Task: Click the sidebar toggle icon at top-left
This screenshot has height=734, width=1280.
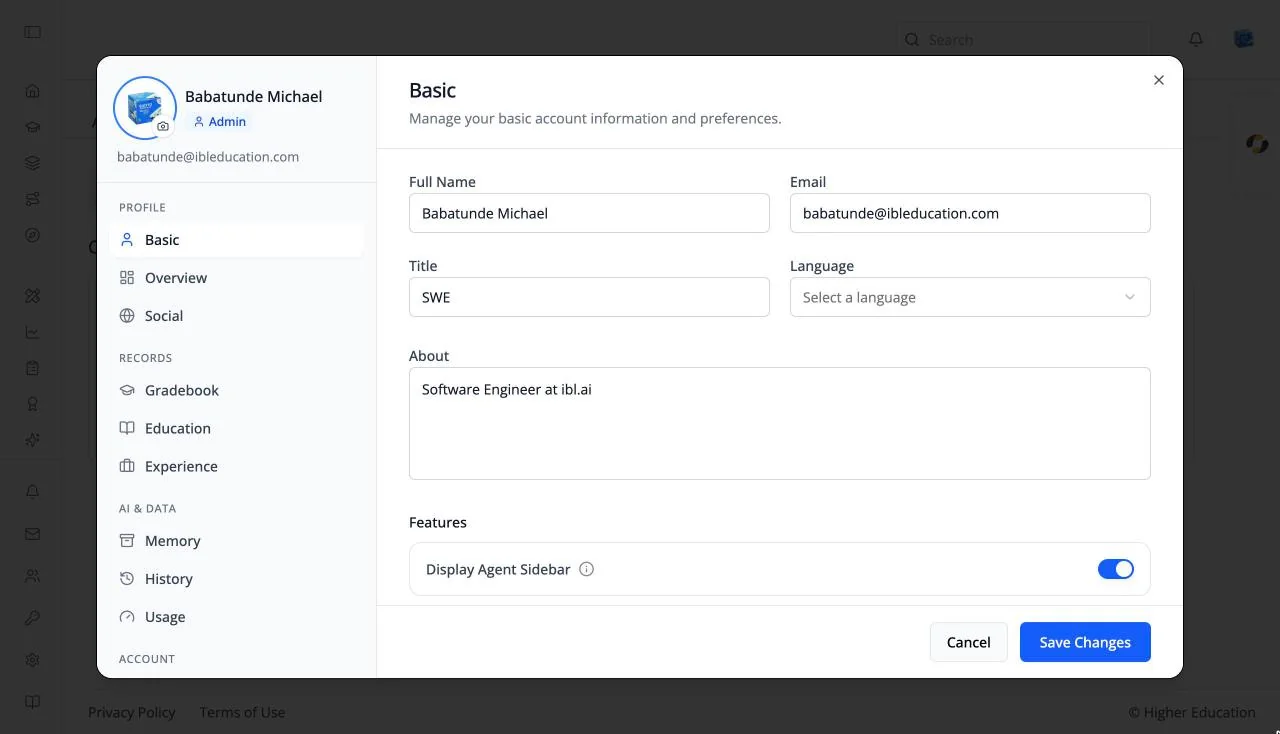Action: (33, 32)
